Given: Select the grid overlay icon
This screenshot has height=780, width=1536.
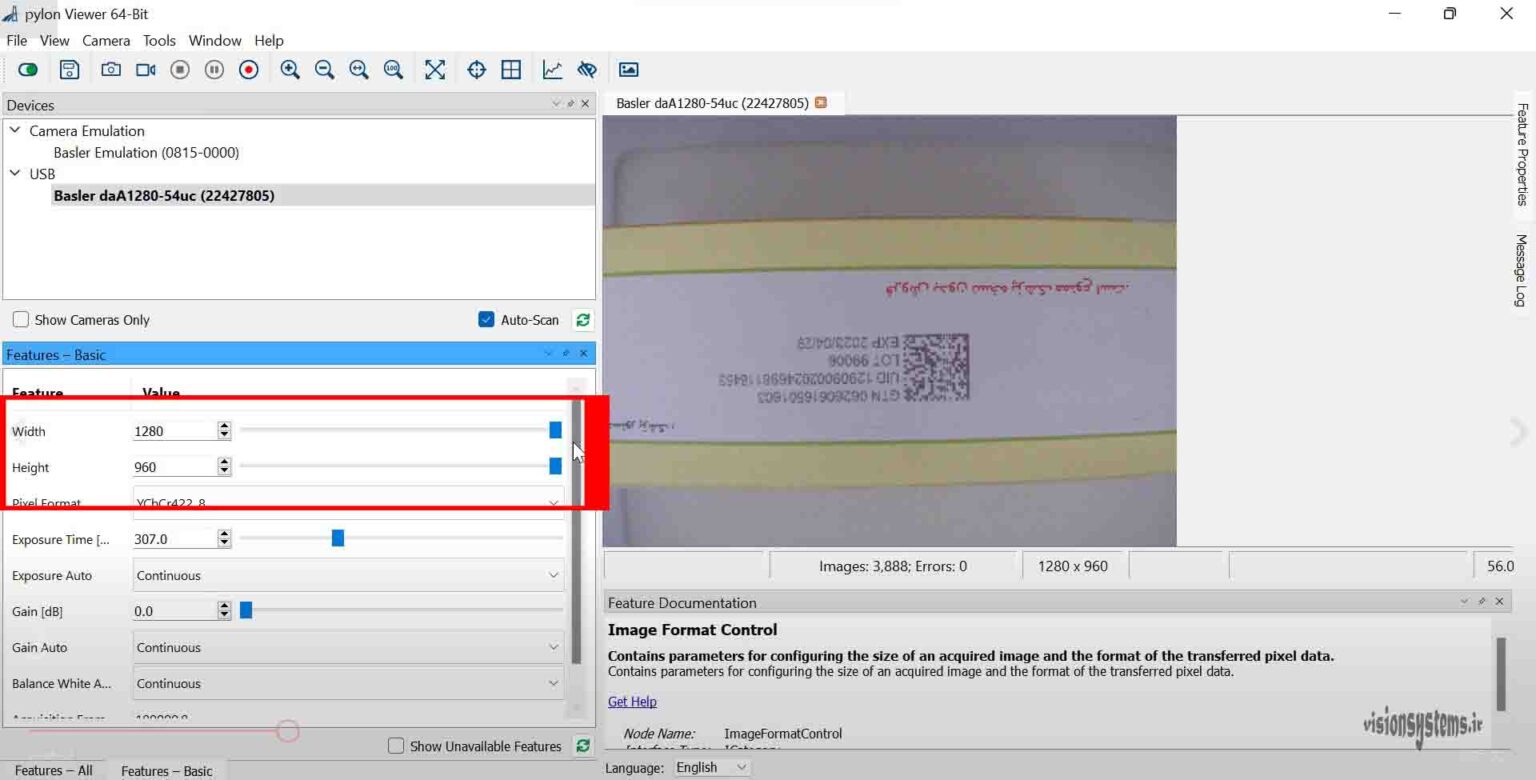Looking at the screenshot, I should [x=511, y=69].
